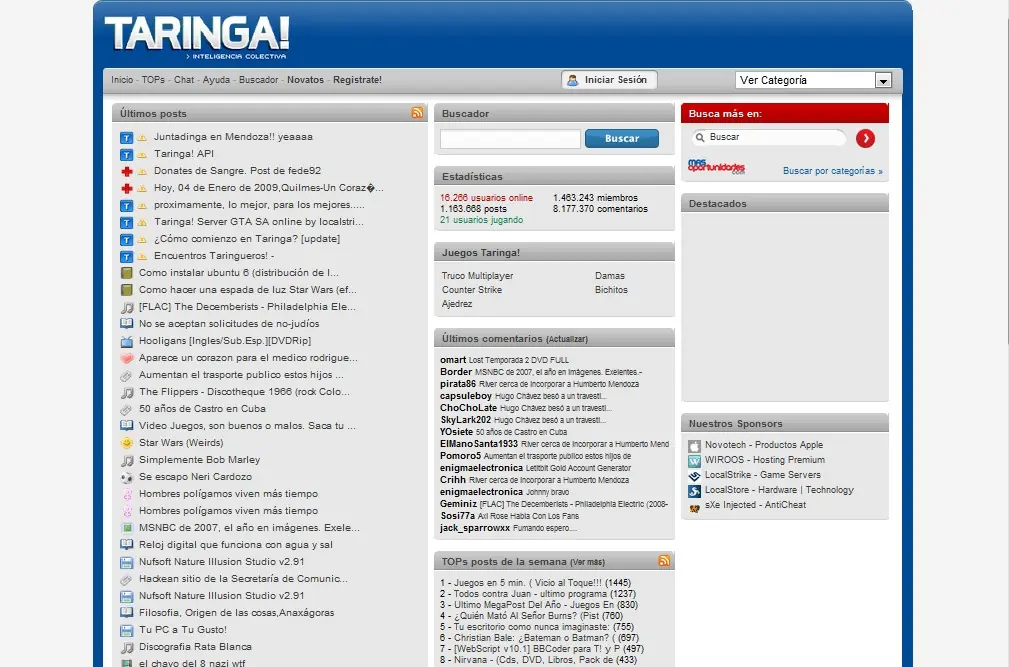Click the tag icon beside 50 años de Castro
This screenshot has width=1009, height=667.
tap(127, 410)
